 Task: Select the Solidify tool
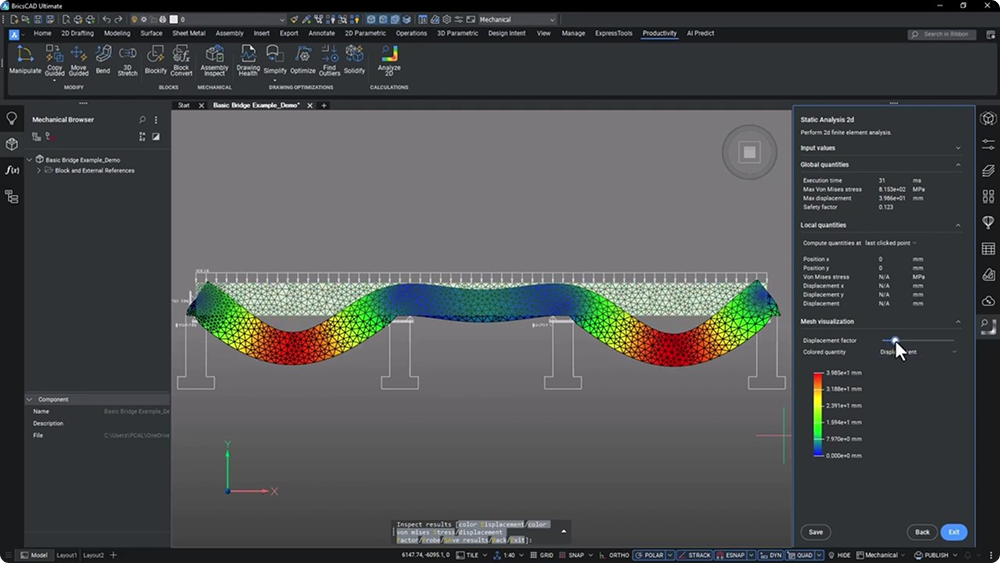click(354, 55)
